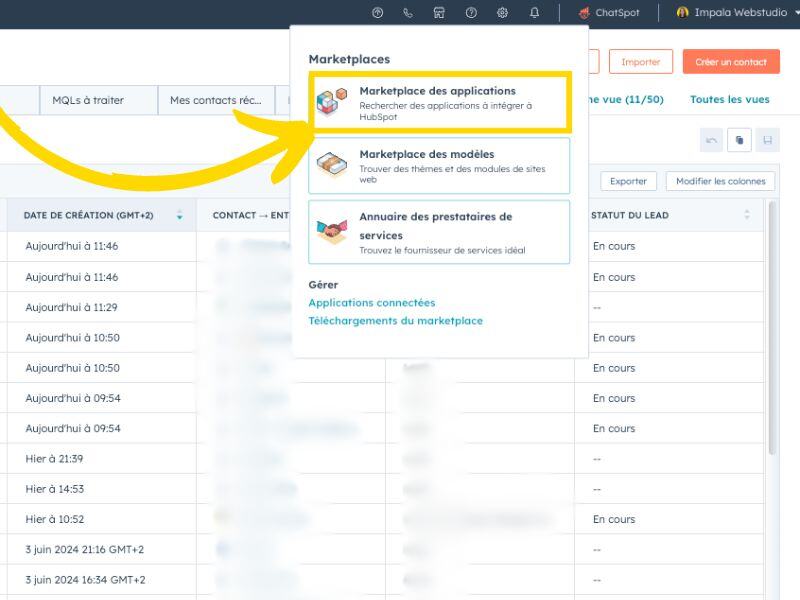Click the Modifier les colonnes button
This screenshot has height=600, width=800.
(x=720, y=181)
